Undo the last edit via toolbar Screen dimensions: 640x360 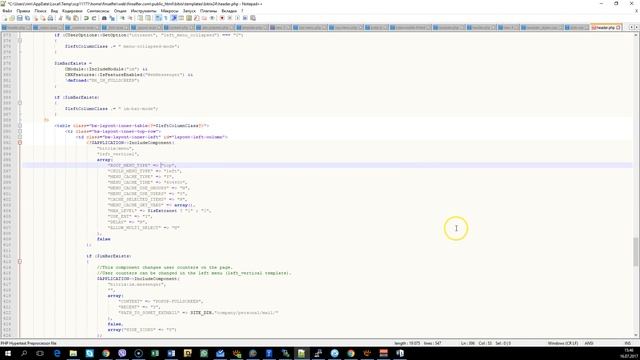click(x=86, y=18)
